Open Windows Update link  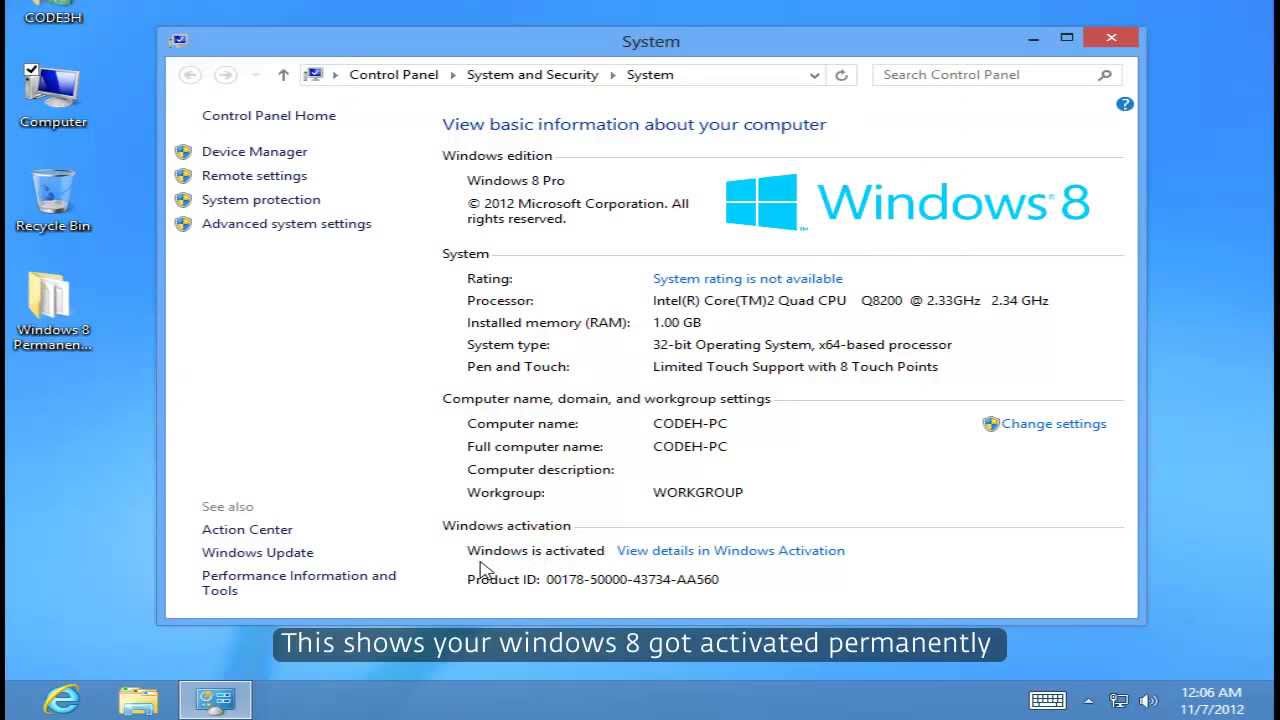coord(257,553)
